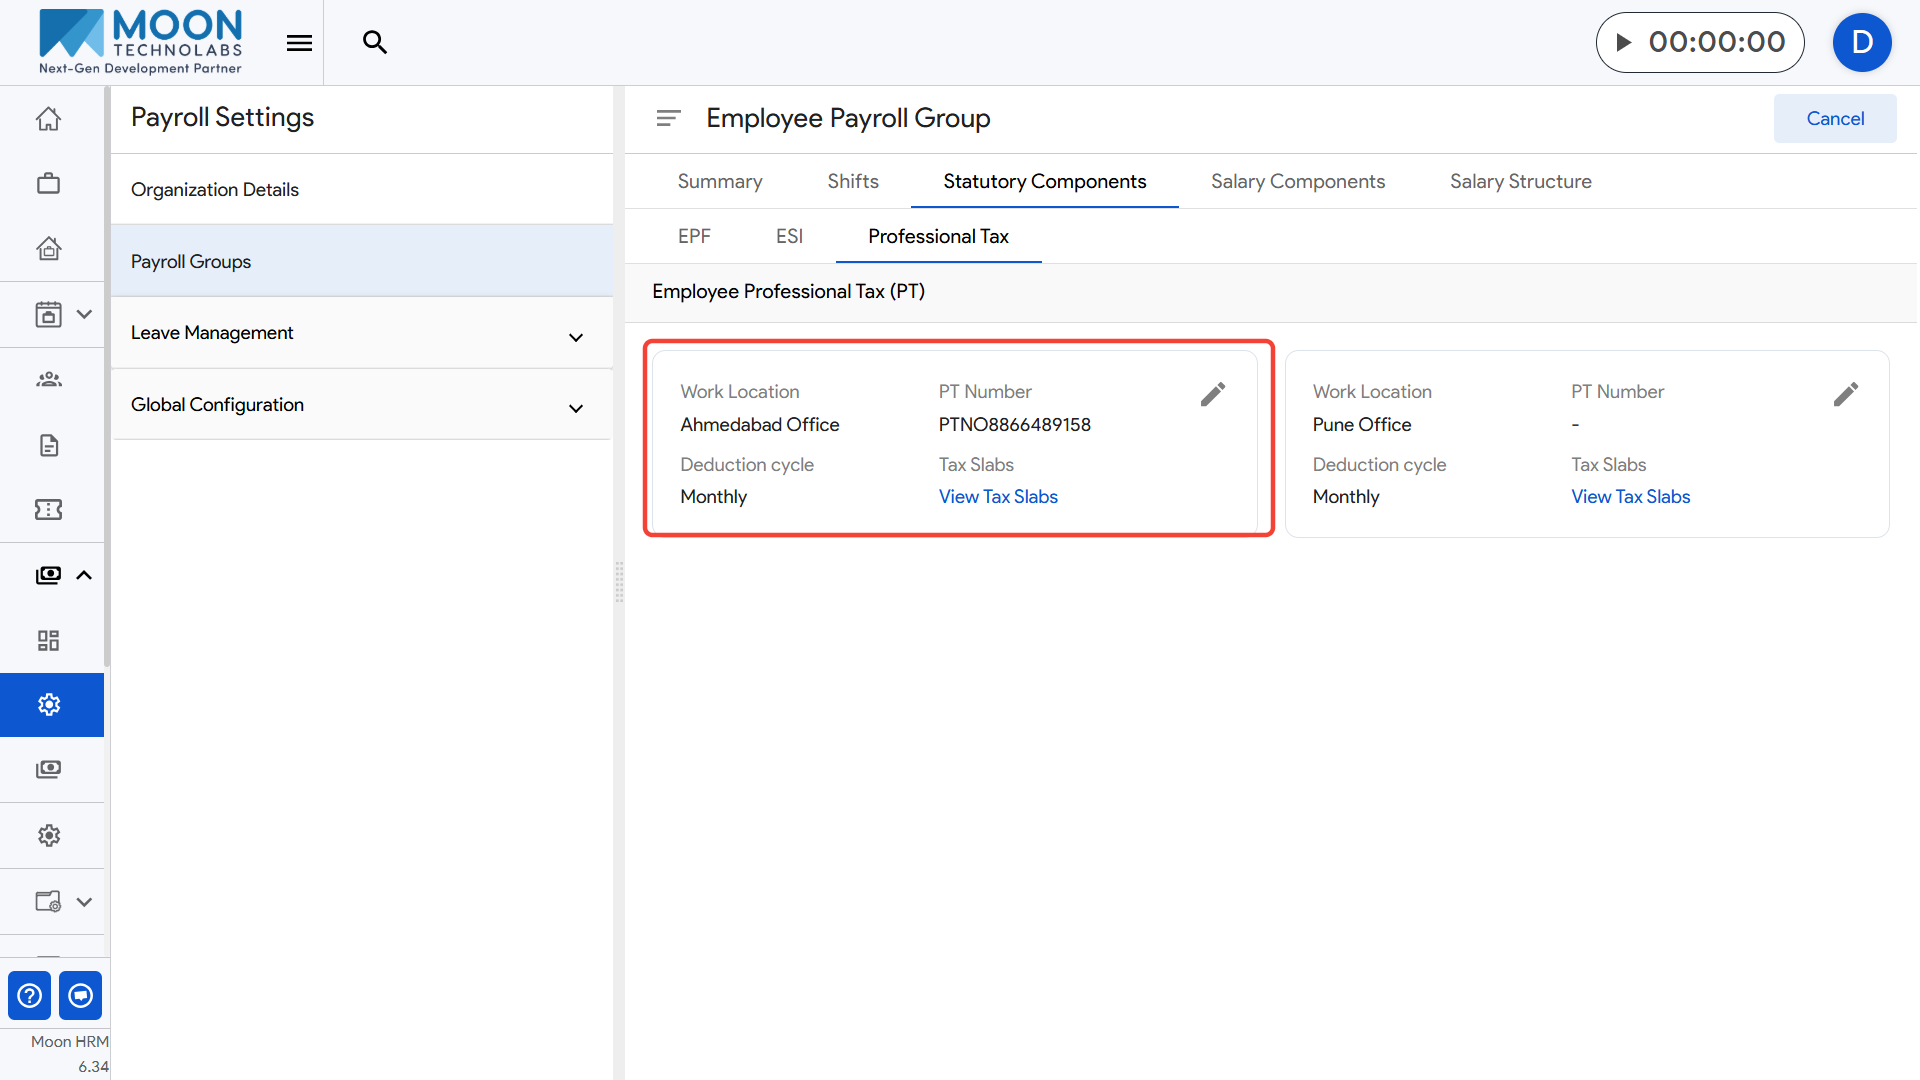This screenshot has width=1920, height=1080.
Task: Switch to the Salary Components tab
Action: 1297,181
